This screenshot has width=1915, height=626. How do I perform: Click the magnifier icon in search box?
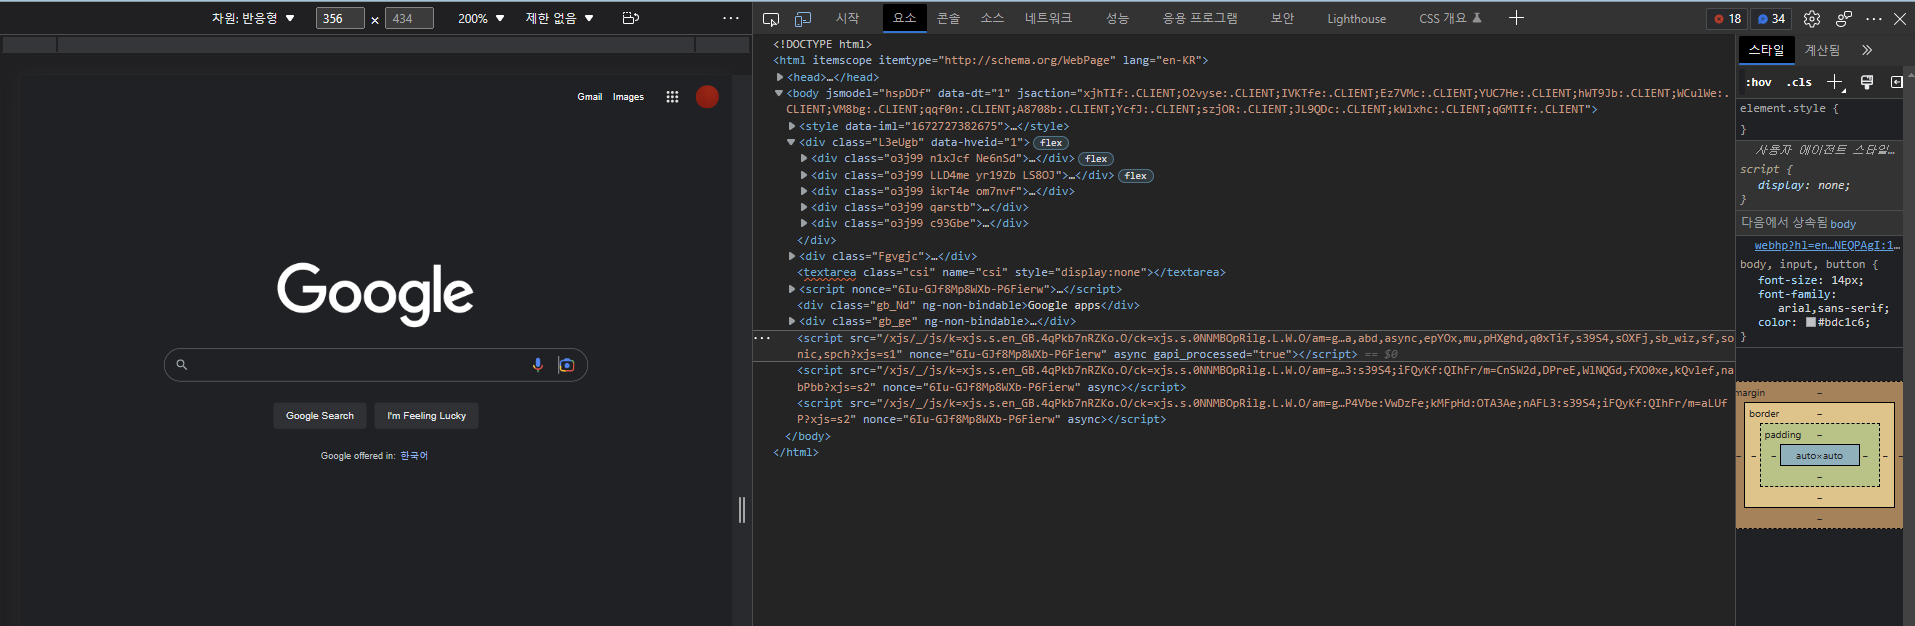(182, 365)
